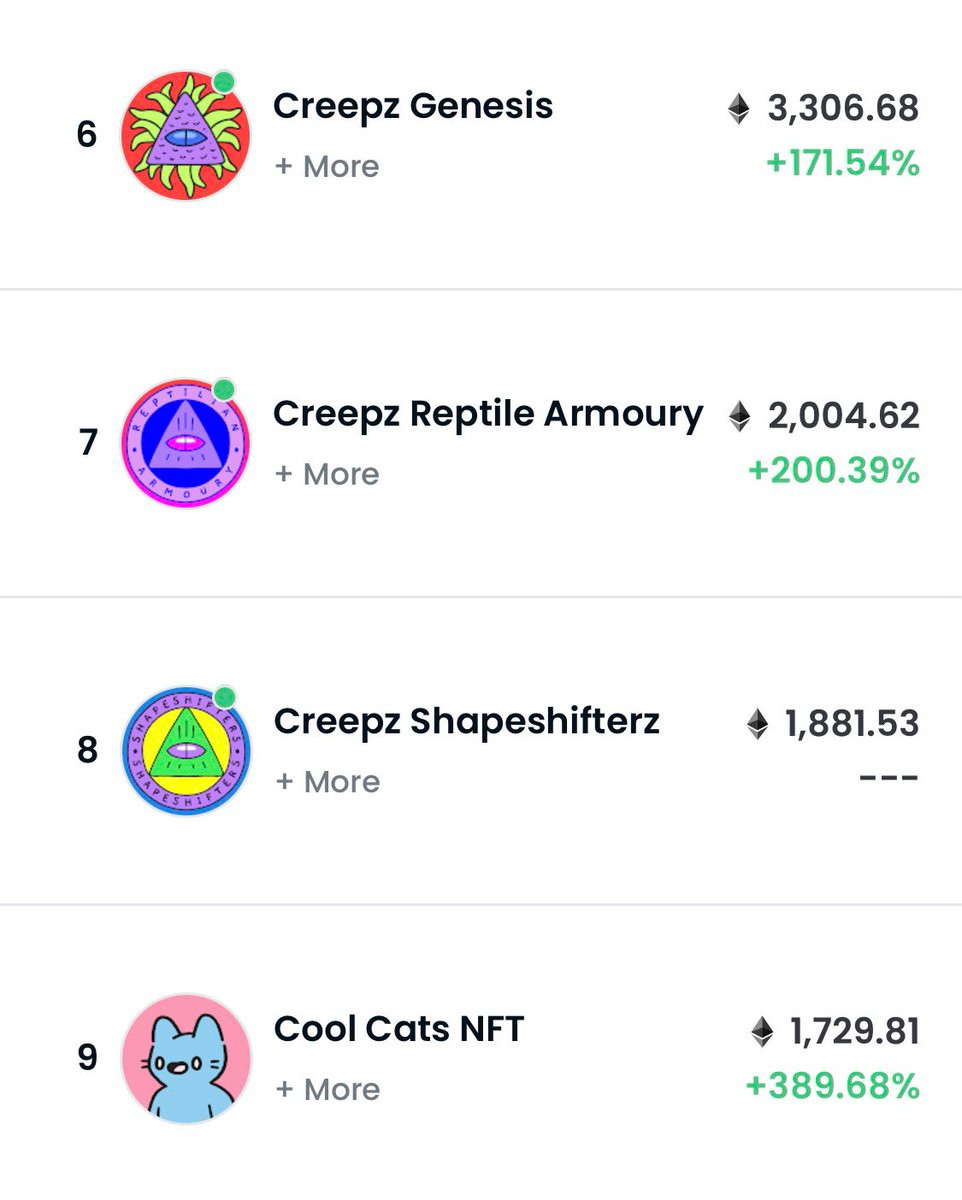This screenshot has height=1200, width=962.
Task: Expand + More under Cool Cats NFT
Action: [327, 1089]
